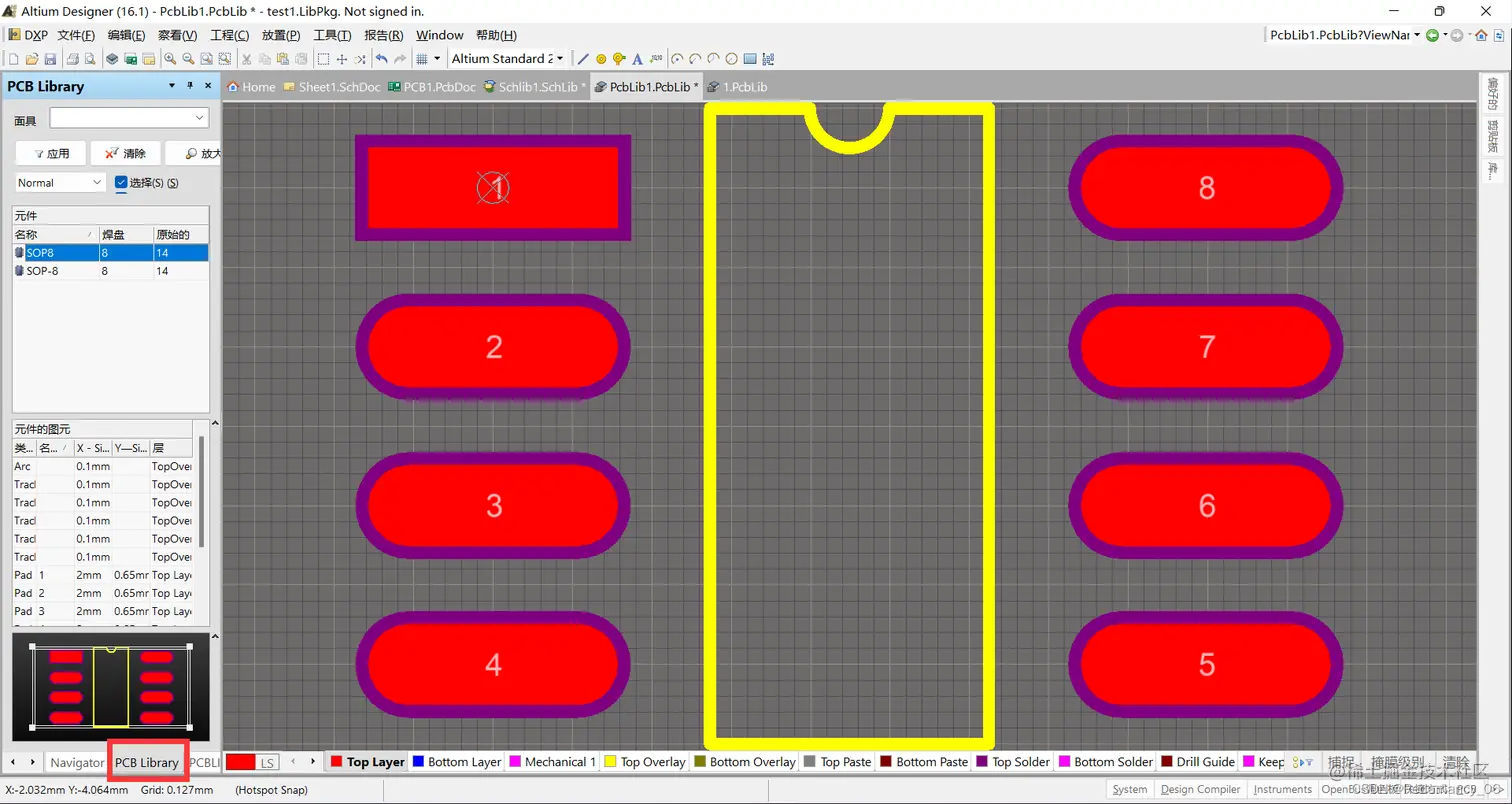Click the Instruments status bar button
The height and width of the screenshot is (804, 1512).
pos(1283,790)
